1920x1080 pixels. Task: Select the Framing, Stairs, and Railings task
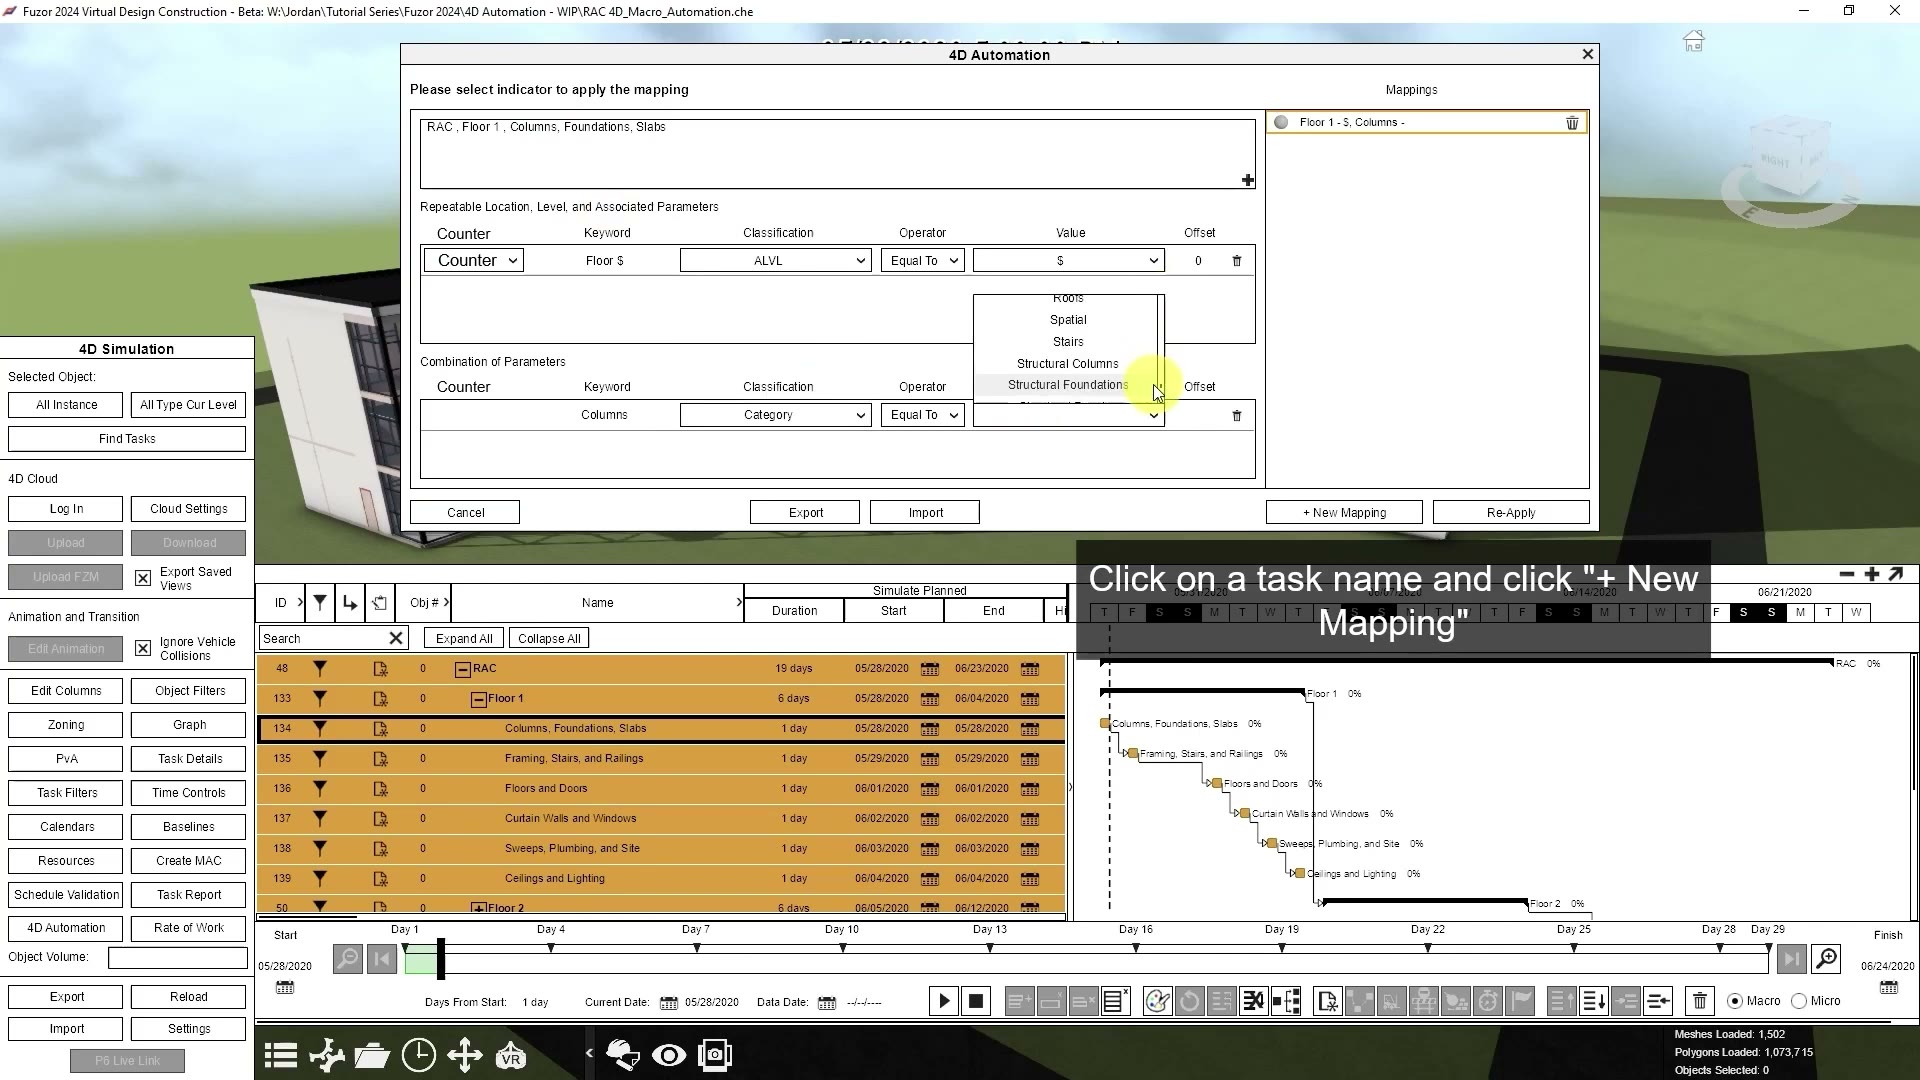[x=574, y=758]
